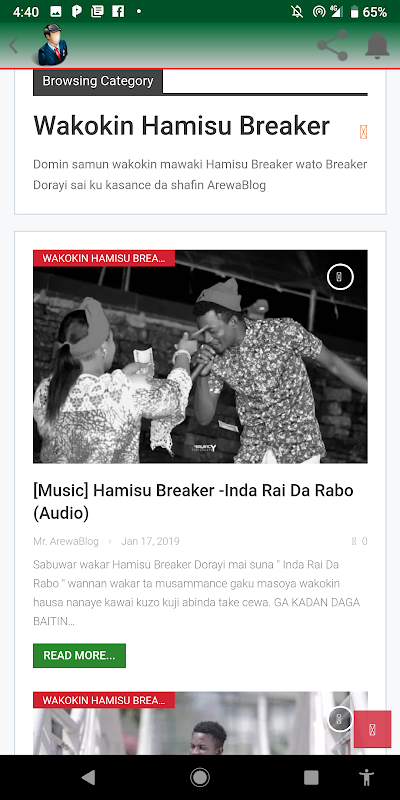Screen dimensions: 400x800
Task: Click the Jan 17, 2019 post date
Action: pos(150,541)
